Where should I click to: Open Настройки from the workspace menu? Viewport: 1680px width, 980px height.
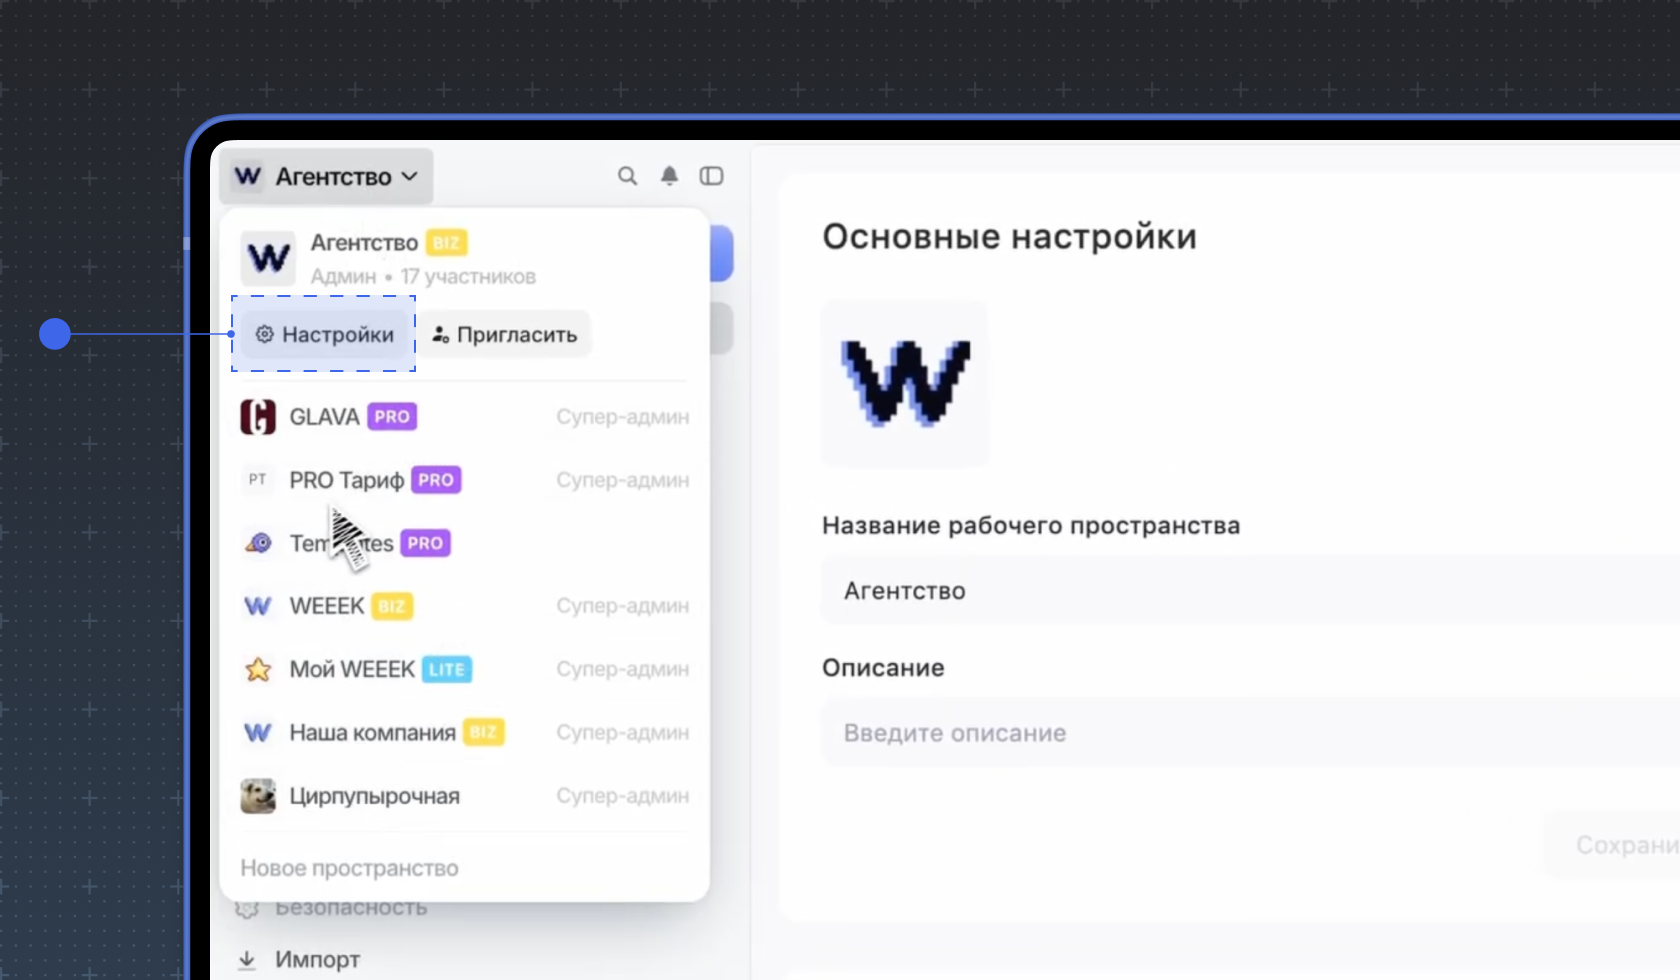pos(323,334)
